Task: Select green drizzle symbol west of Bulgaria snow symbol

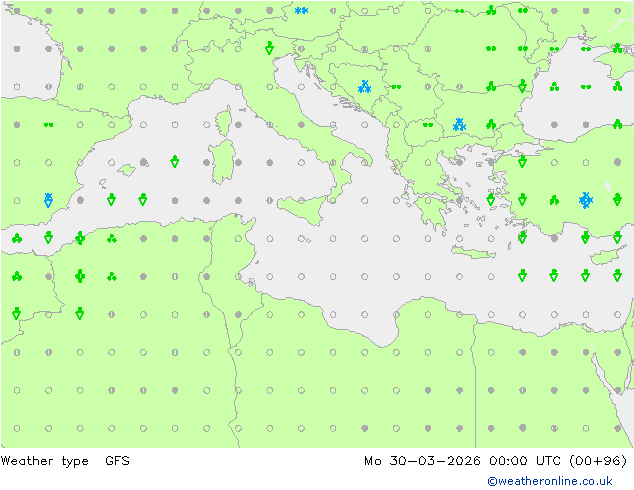Action: (428, 125)
